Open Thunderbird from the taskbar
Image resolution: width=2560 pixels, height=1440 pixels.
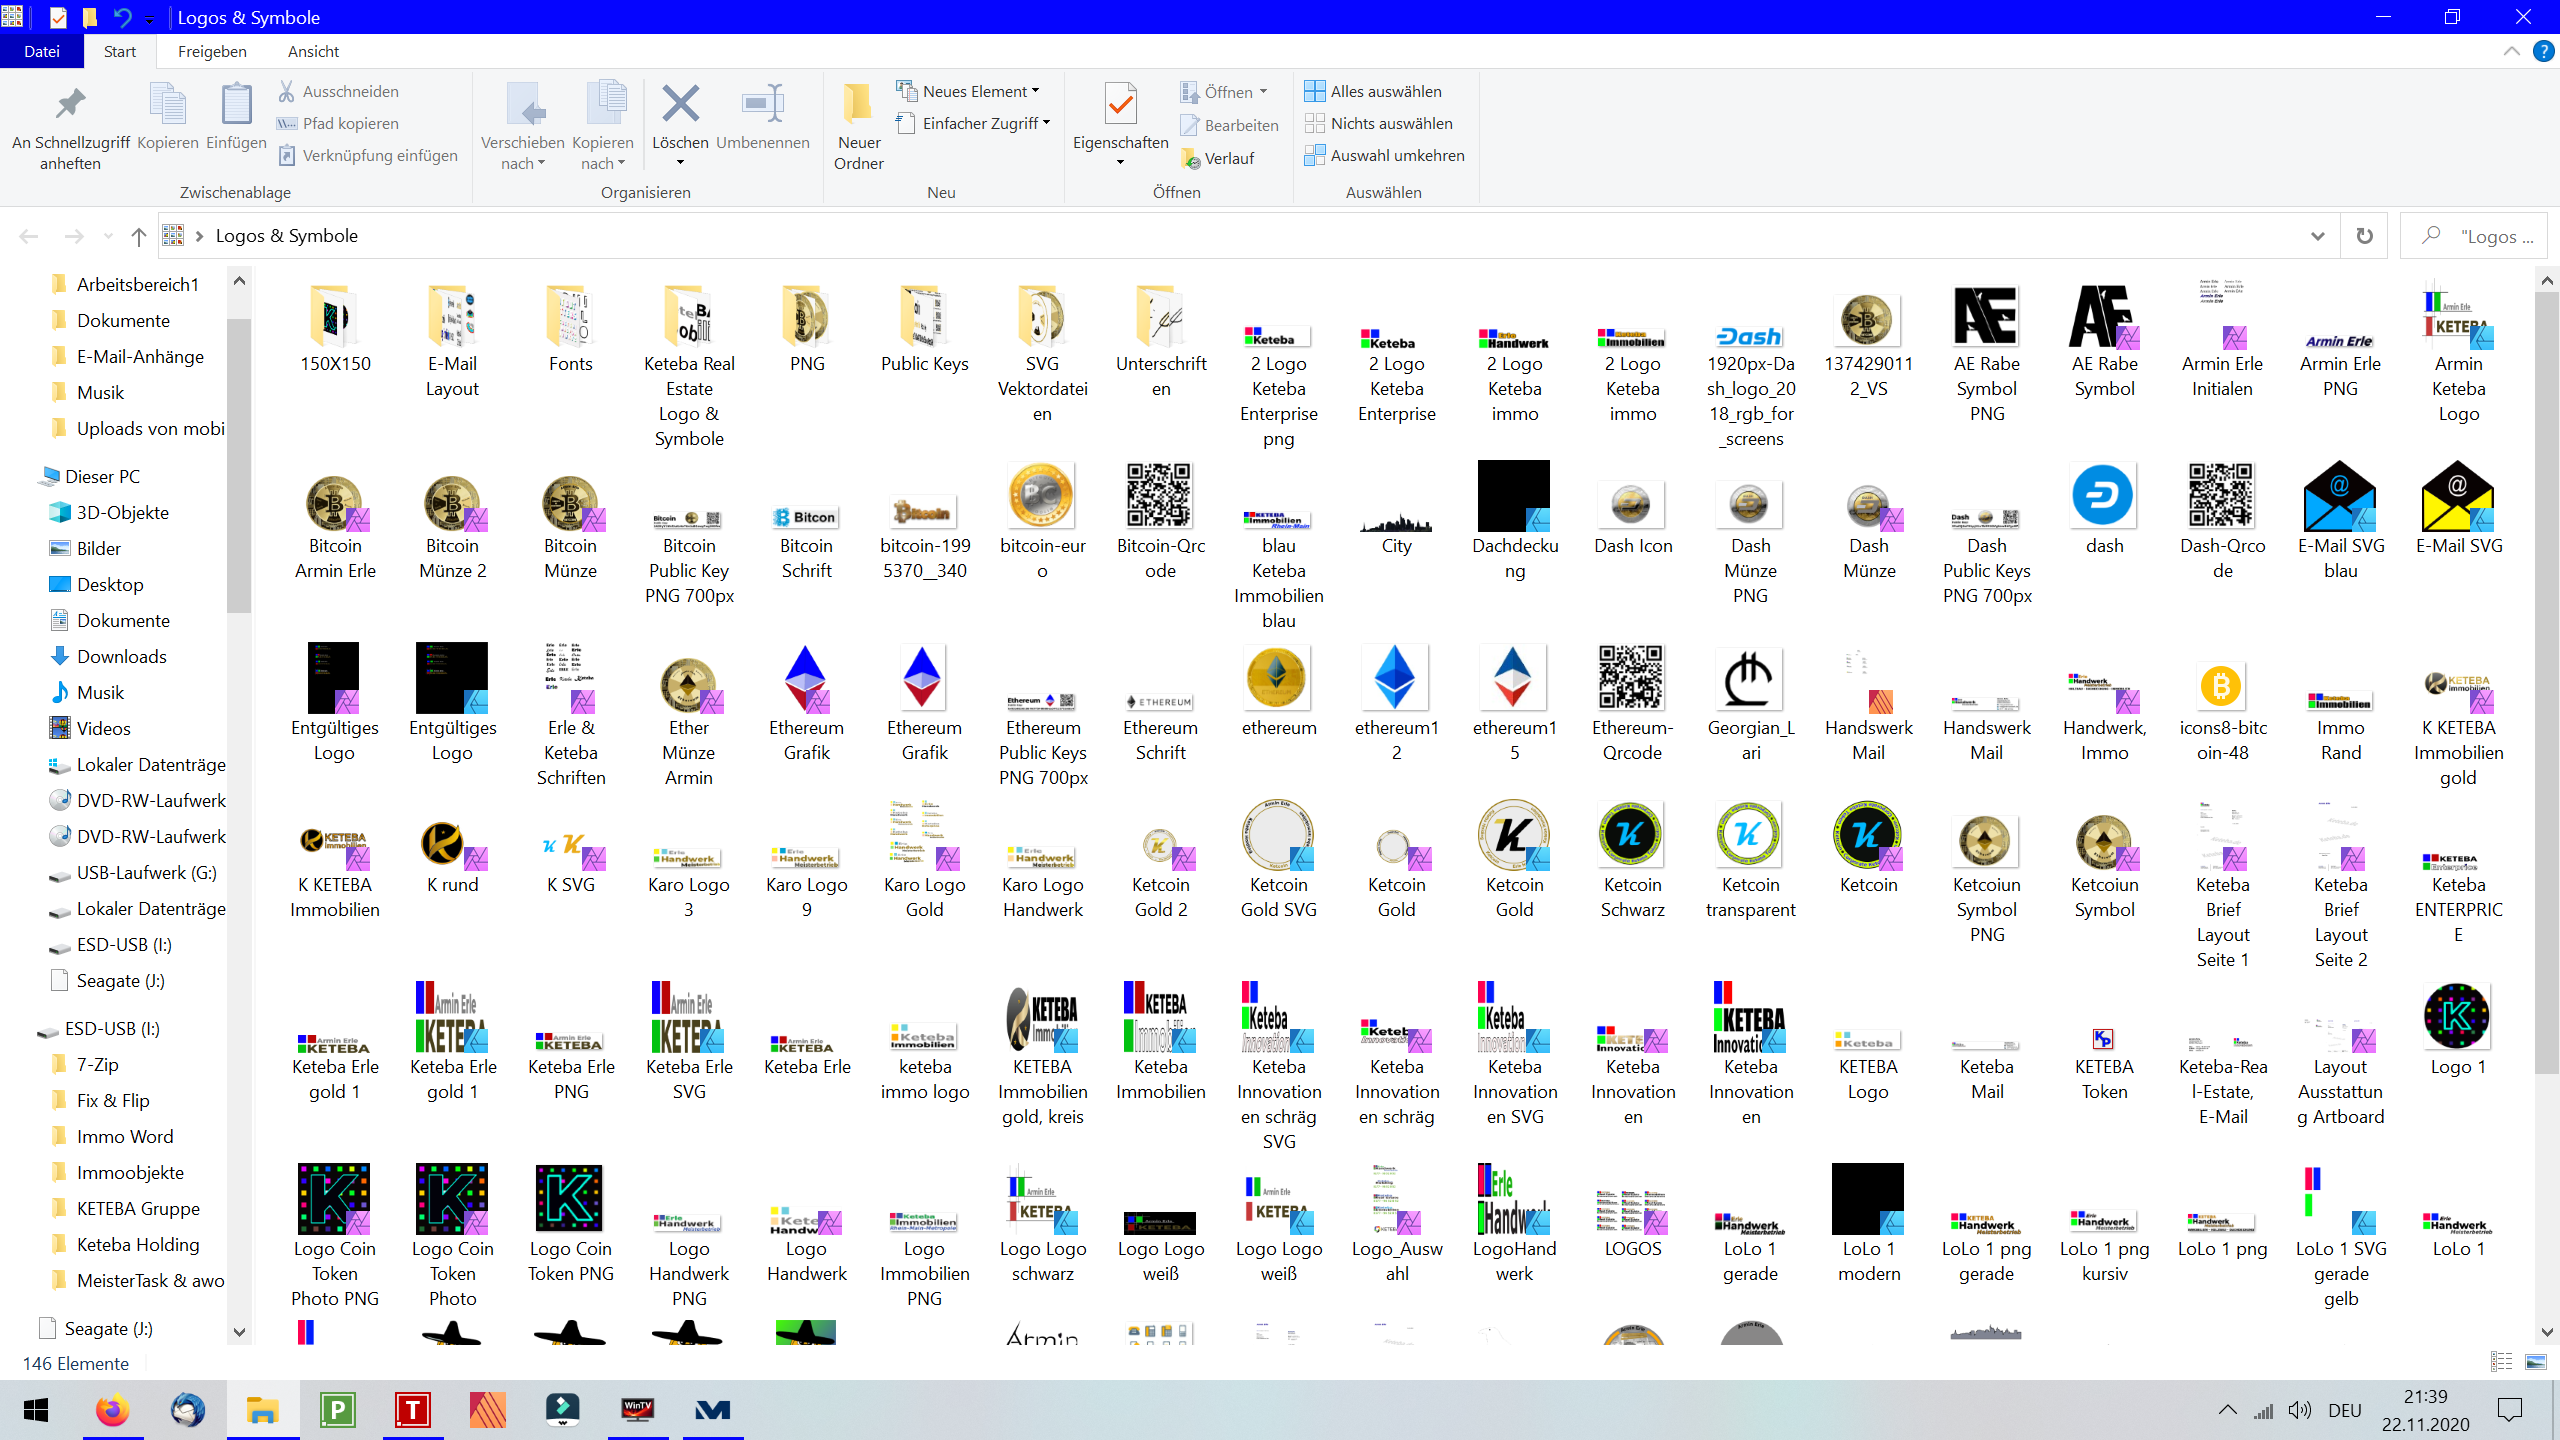point(187,1410)
